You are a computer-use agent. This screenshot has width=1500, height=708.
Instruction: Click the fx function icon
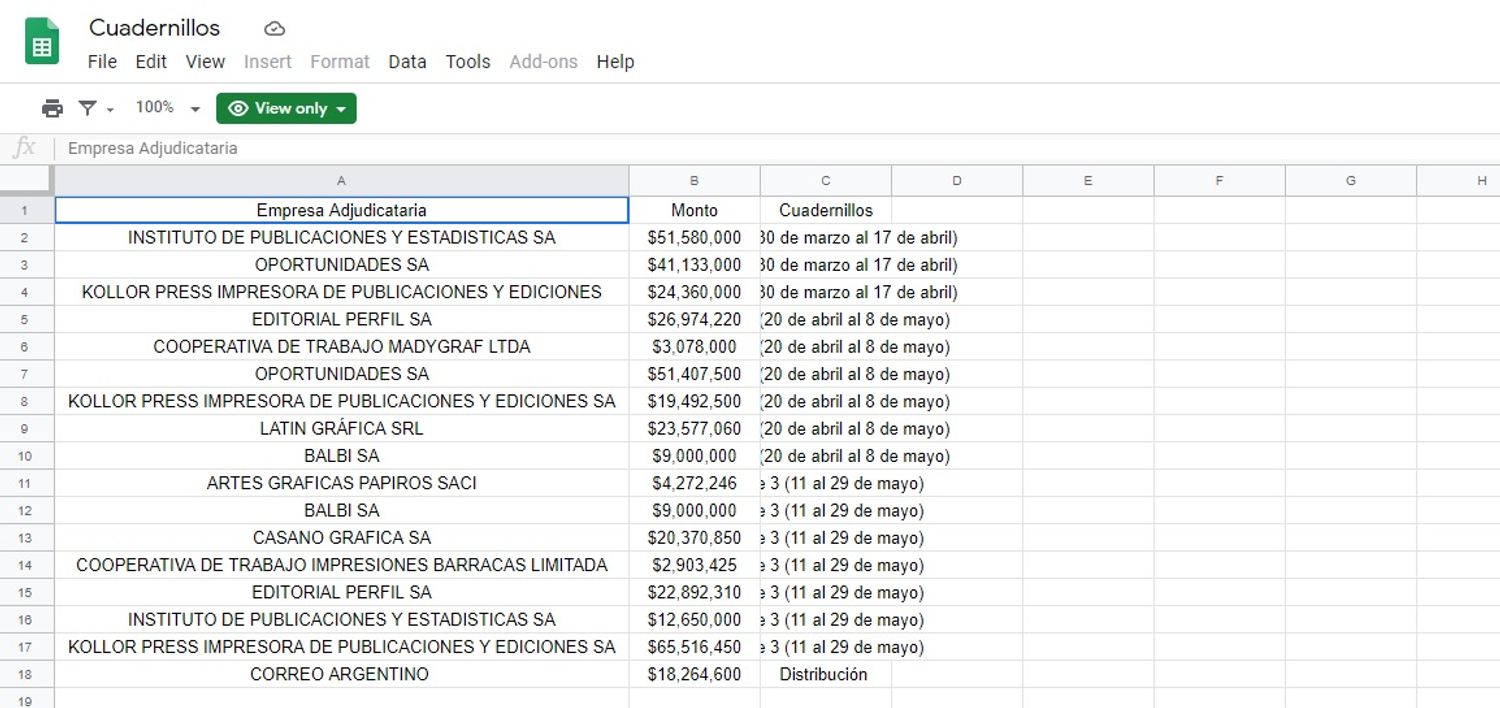[x=24, y=148]
